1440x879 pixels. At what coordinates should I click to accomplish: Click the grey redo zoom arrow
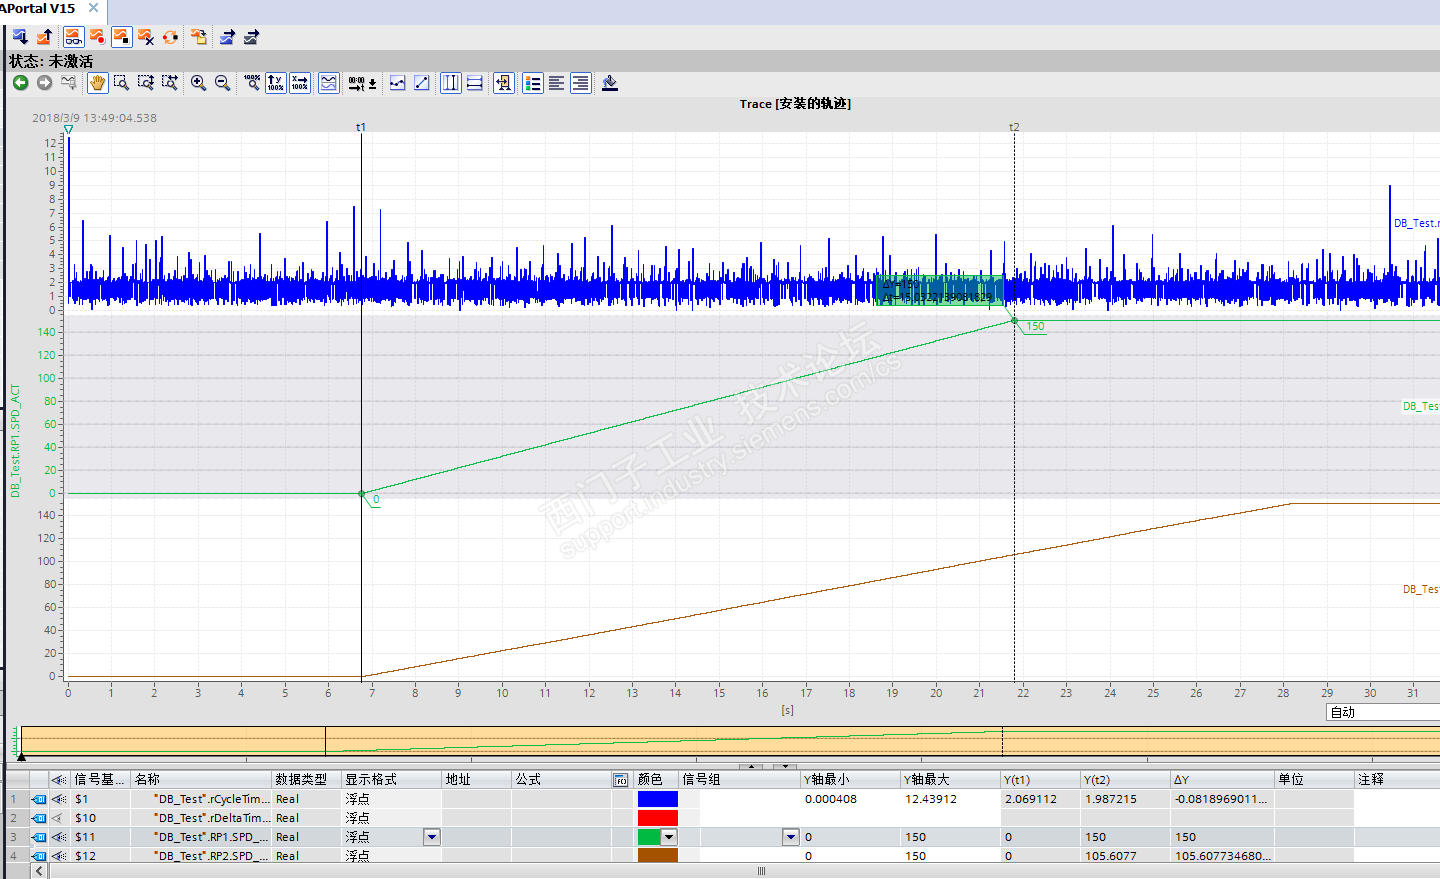pos(44,83)
